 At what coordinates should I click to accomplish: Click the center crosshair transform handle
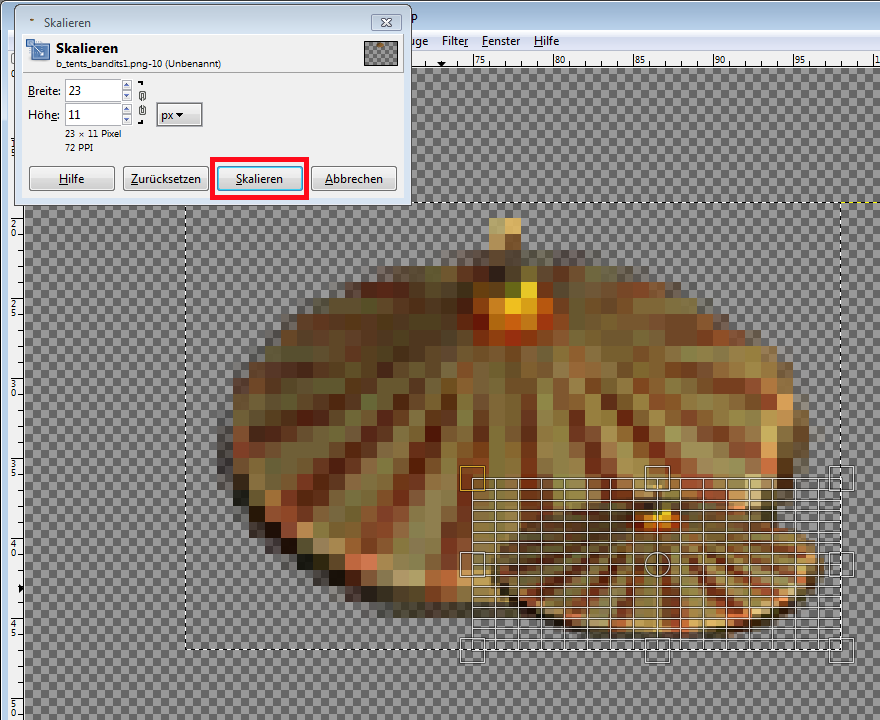click(657, 564)
